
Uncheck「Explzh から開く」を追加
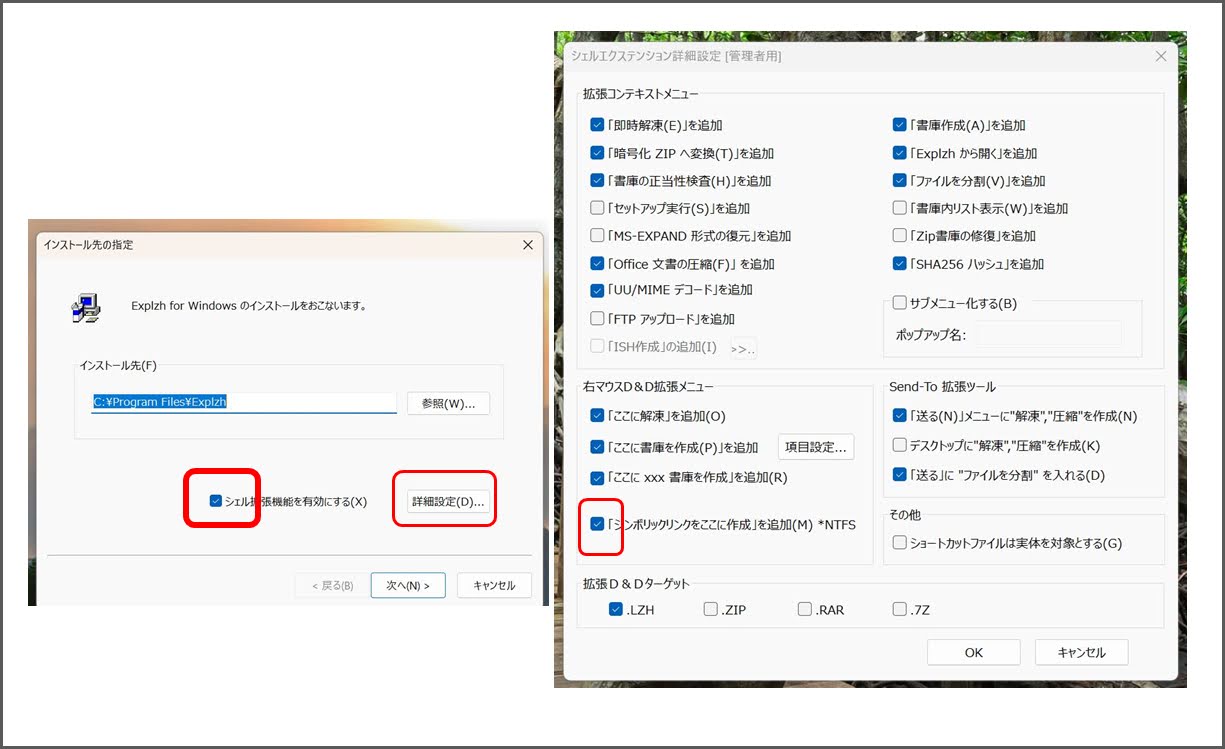click(899, 153)
